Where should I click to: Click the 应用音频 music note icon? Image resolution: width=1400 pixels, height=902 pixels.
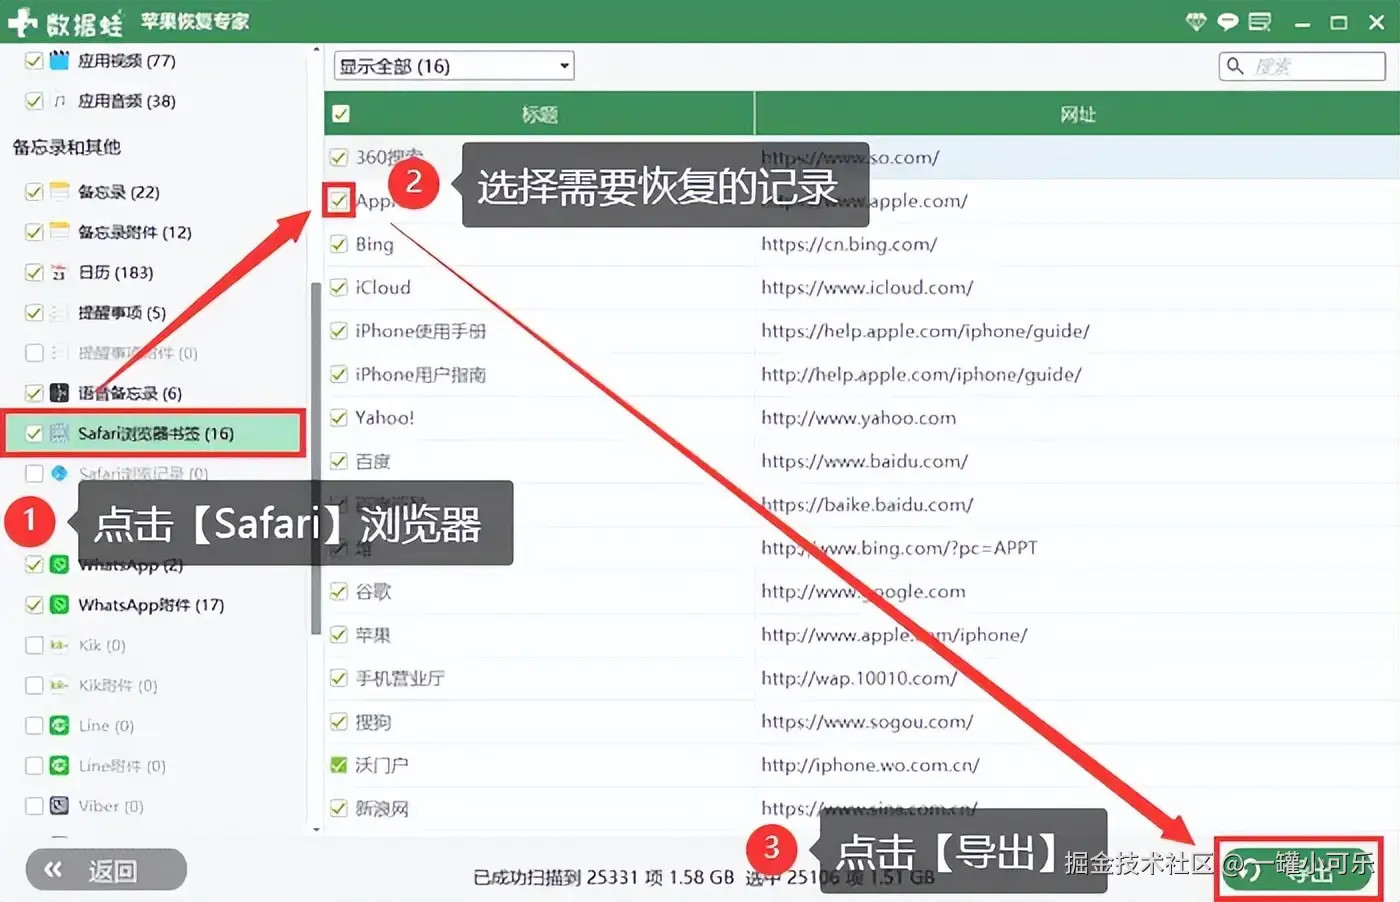click(59, 101)
